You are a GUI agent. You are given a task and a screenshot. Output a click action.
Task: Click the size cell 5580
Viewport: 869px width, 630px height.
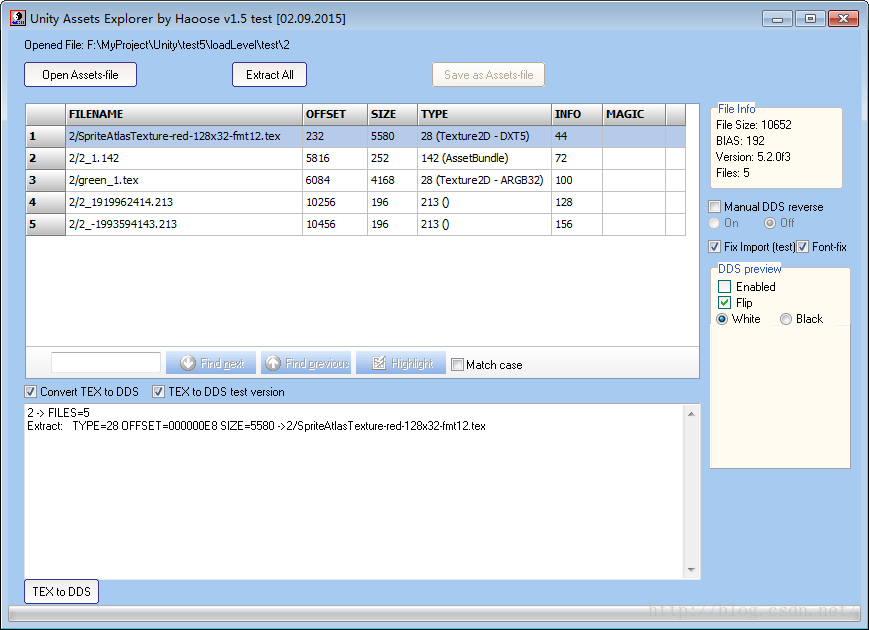coord(392,136)
